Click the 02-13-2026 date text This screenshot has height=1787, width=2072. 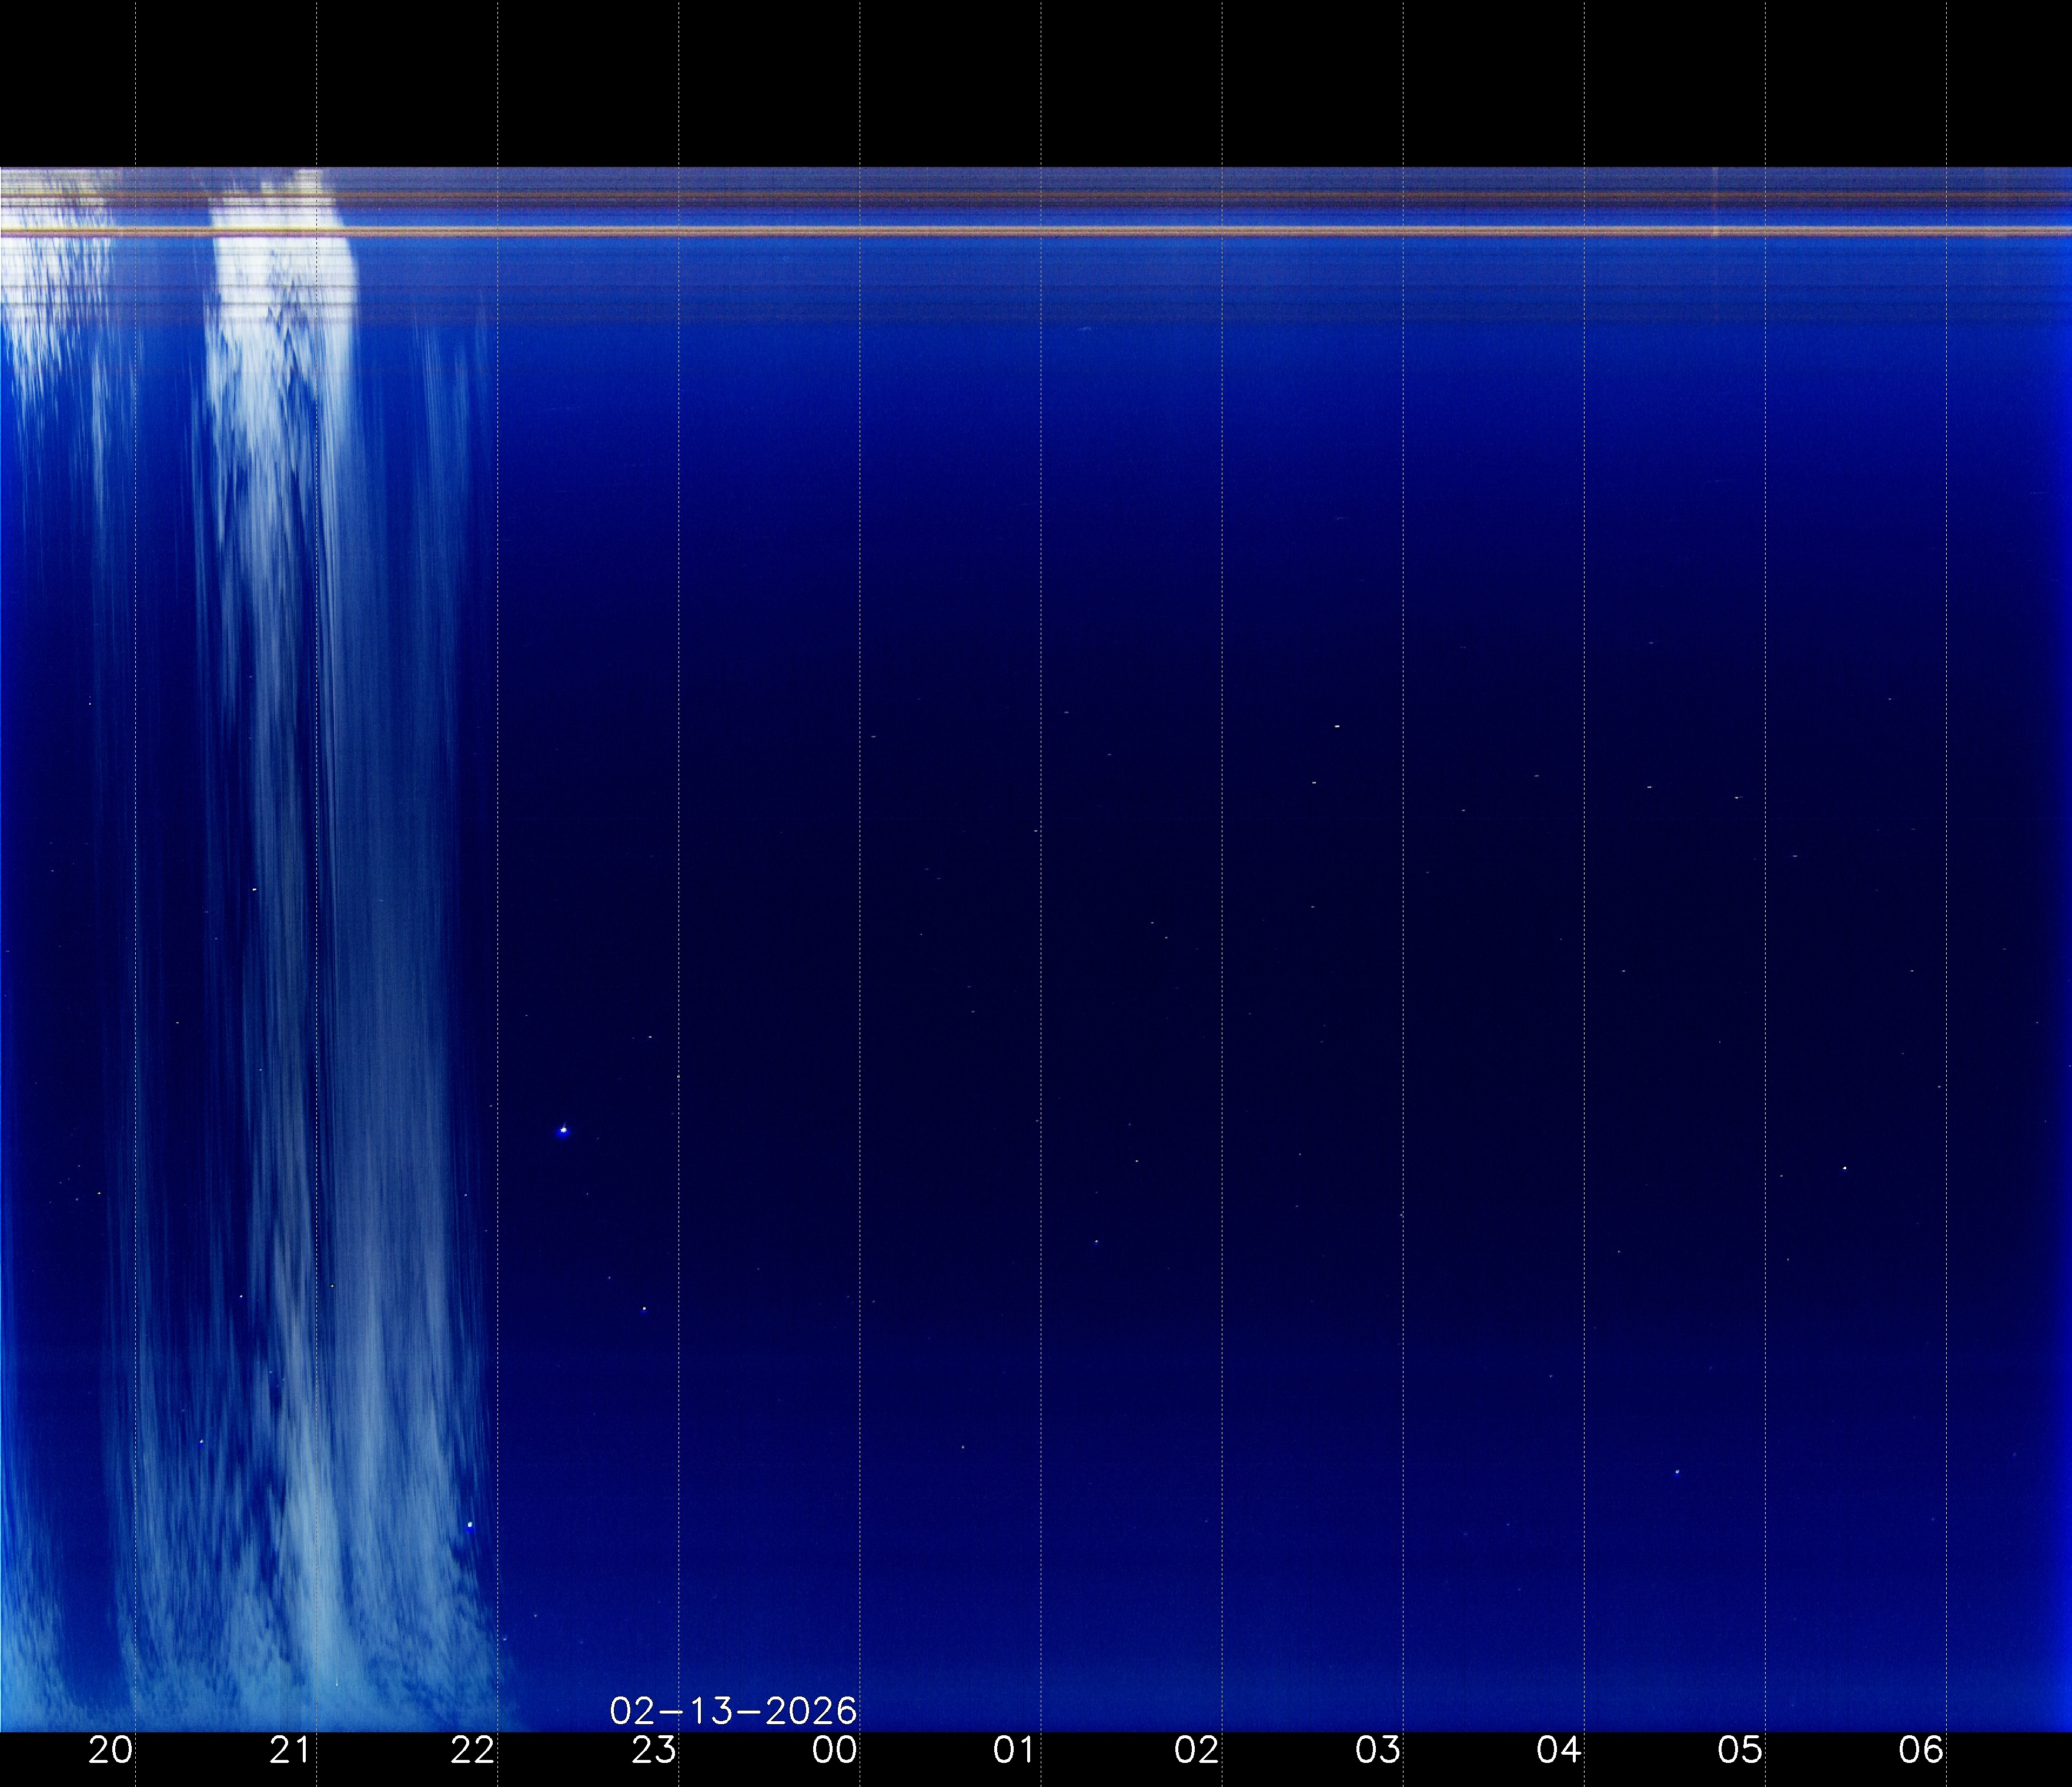point(733,1711)
